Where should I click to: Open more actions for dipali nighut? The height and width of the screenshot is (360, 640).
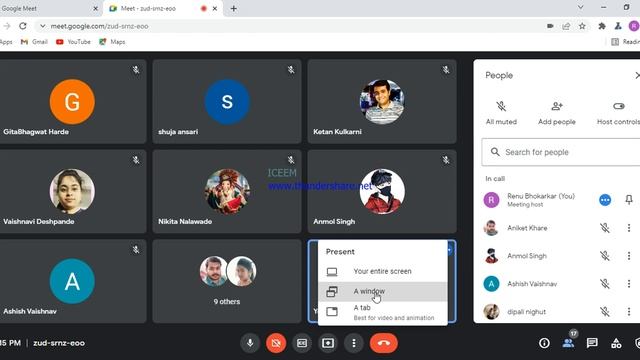[629, 311]
